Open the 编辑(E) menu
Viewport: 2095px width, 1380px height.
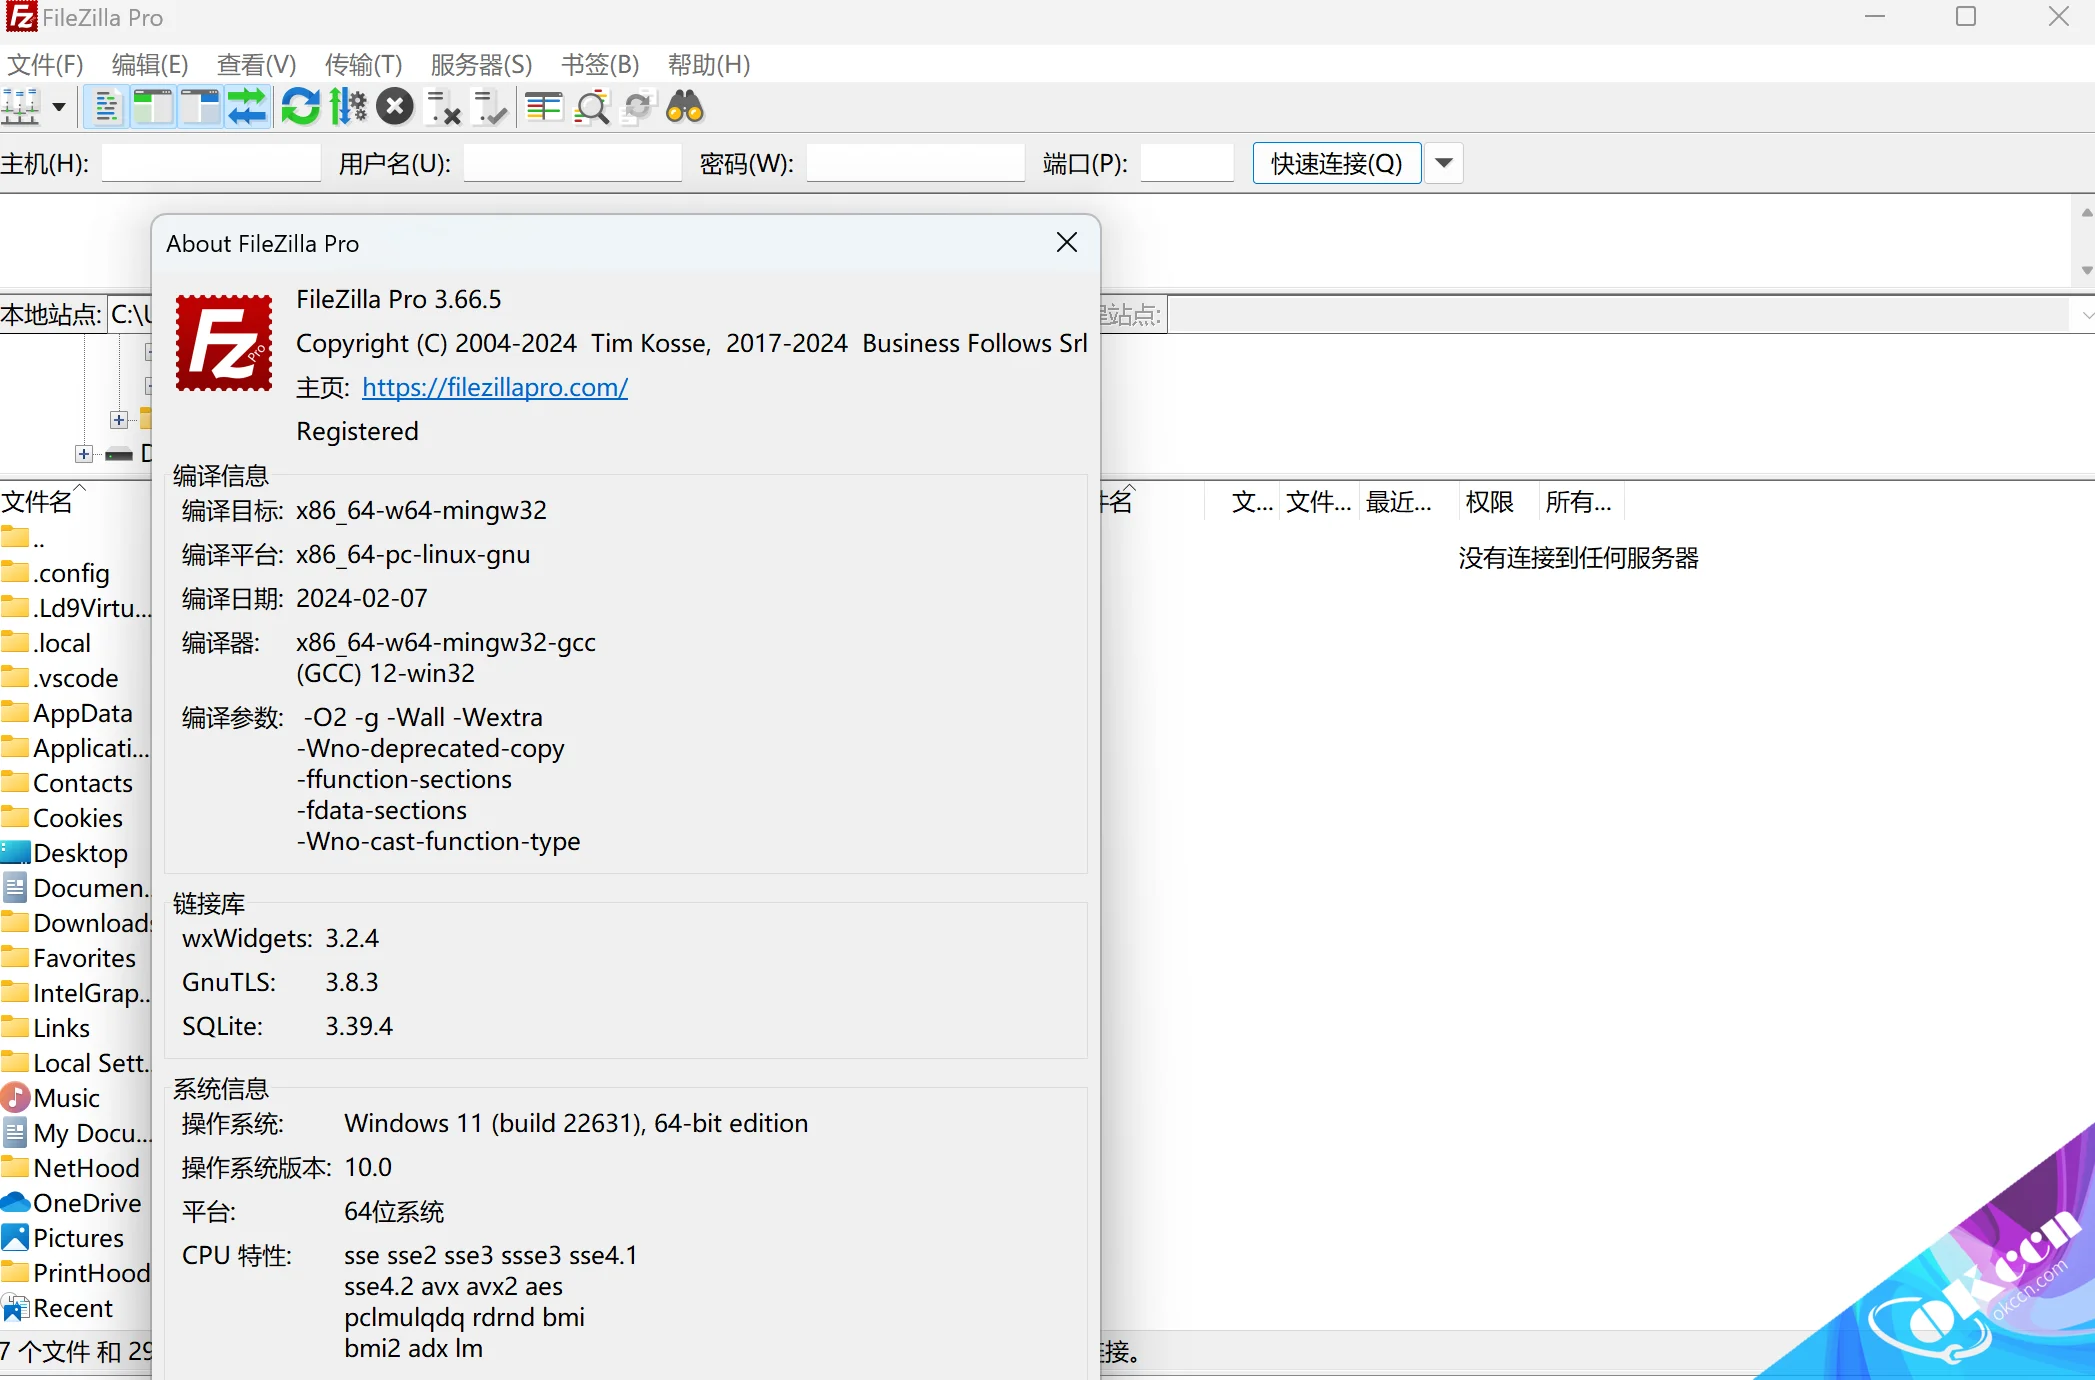[150, 65]
